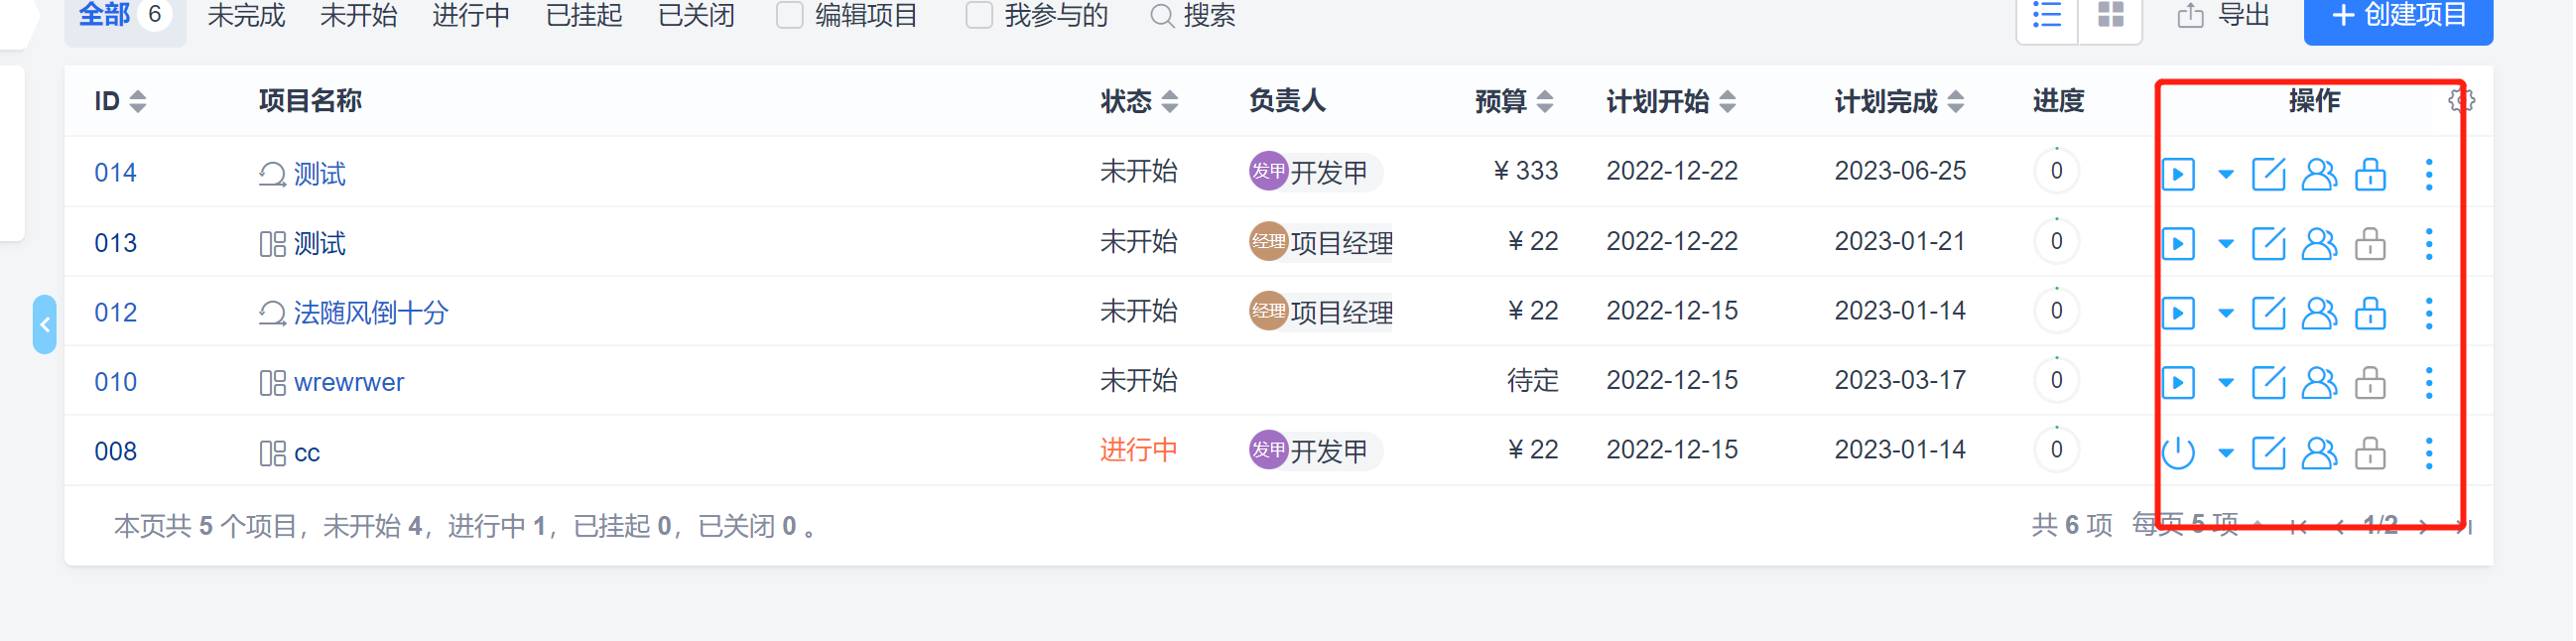Edit project 013 using the pencil icon
Viewport: 2576px width, 641px height.
[x=2269, y=244]
